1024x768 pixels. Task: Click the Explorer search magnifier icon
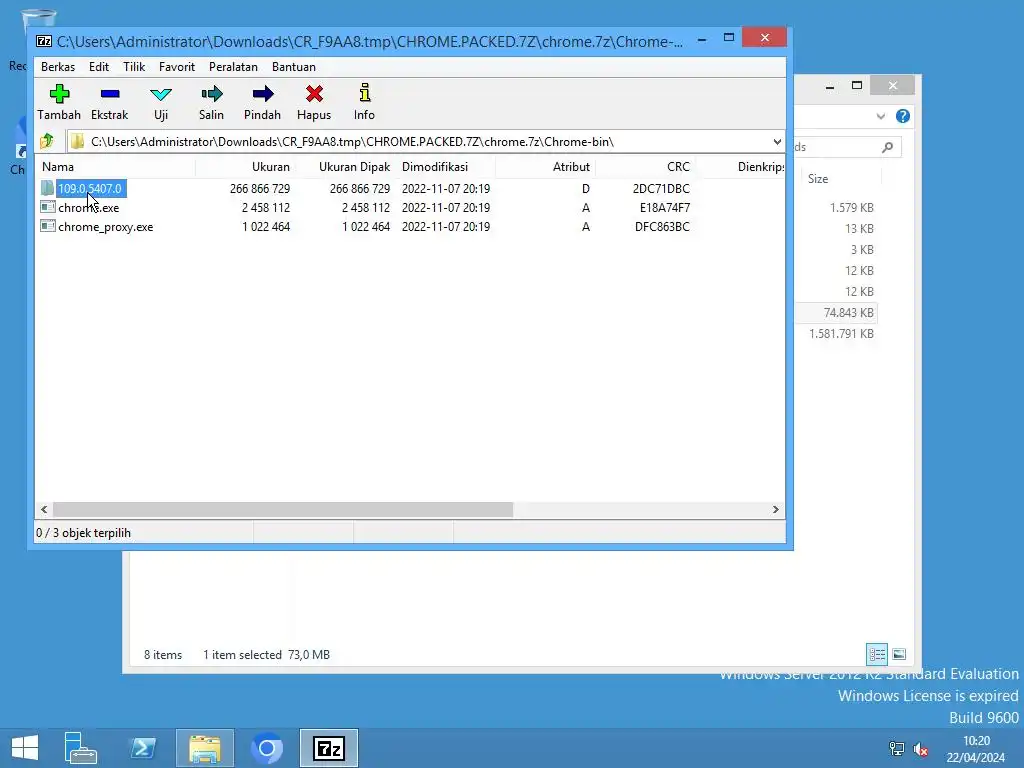point(887,148)
